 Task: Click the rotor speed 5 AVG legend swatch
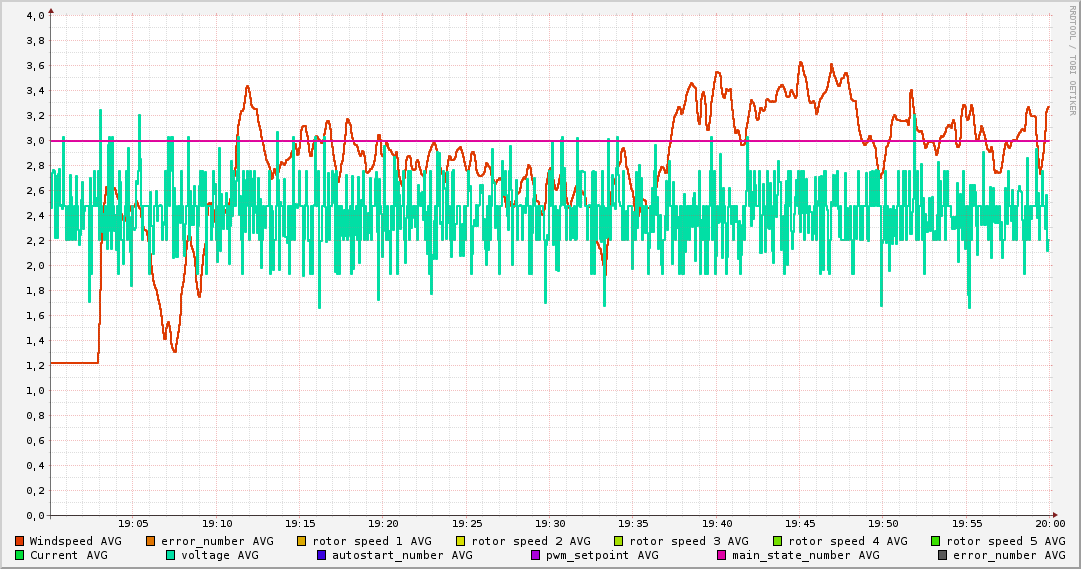coord(936,541)
